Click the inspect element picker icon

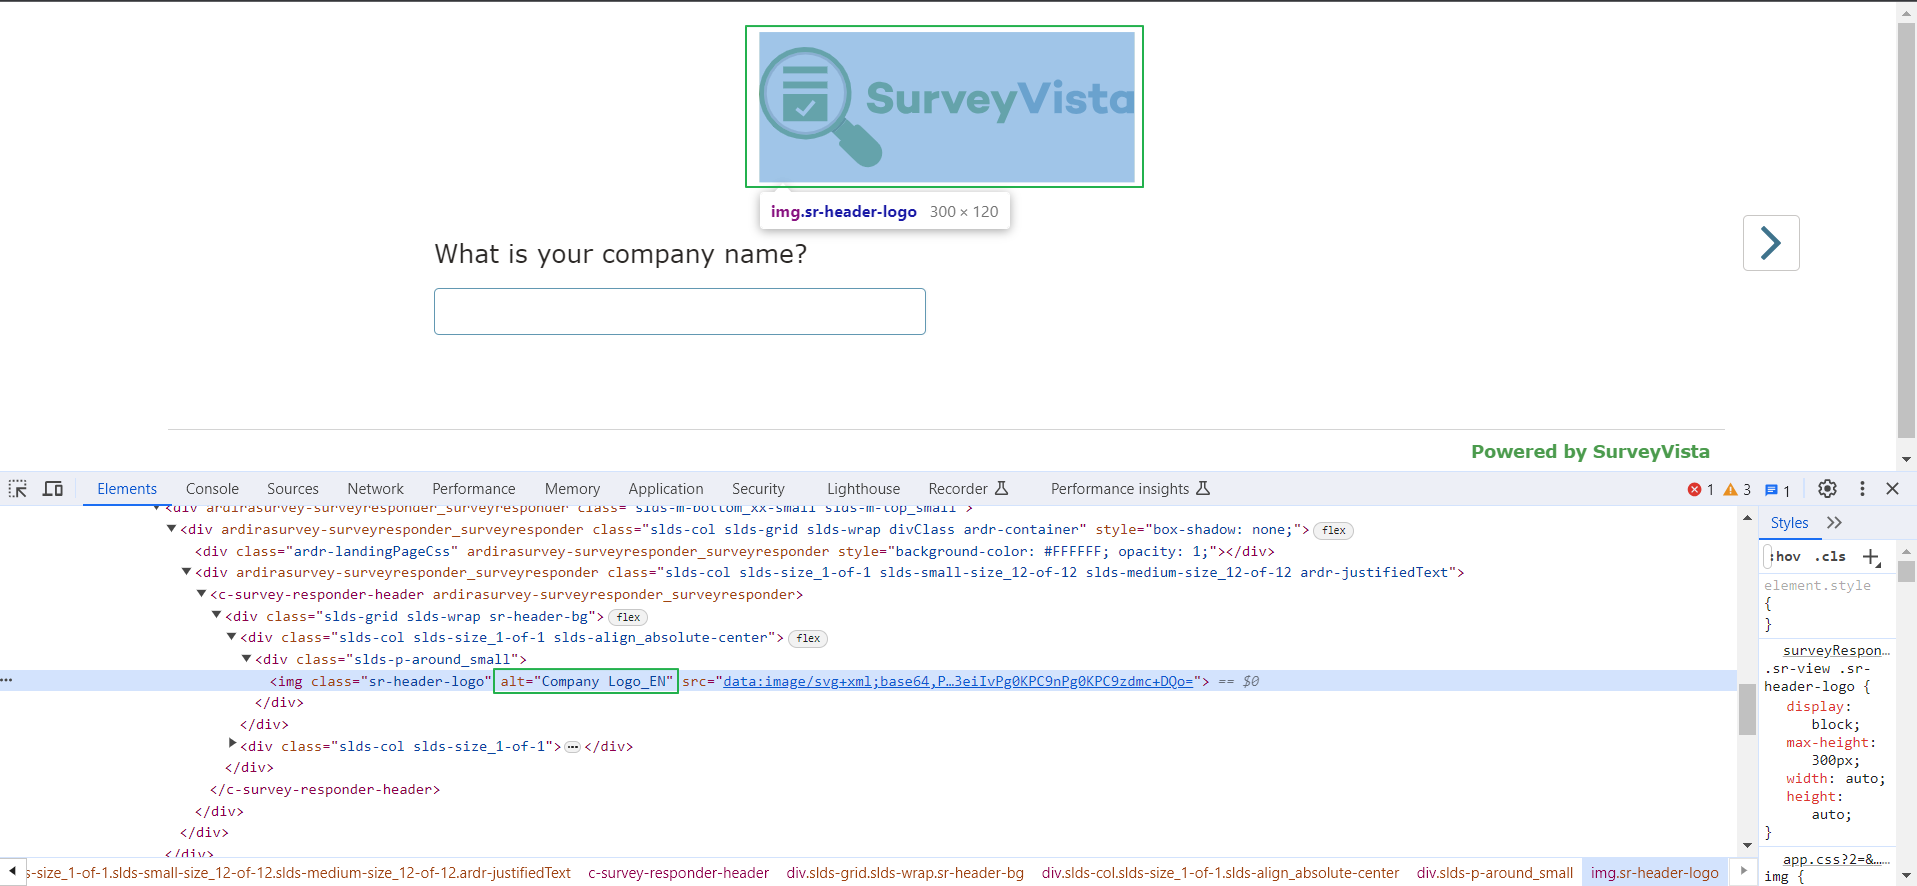click(x=18, y=489)
